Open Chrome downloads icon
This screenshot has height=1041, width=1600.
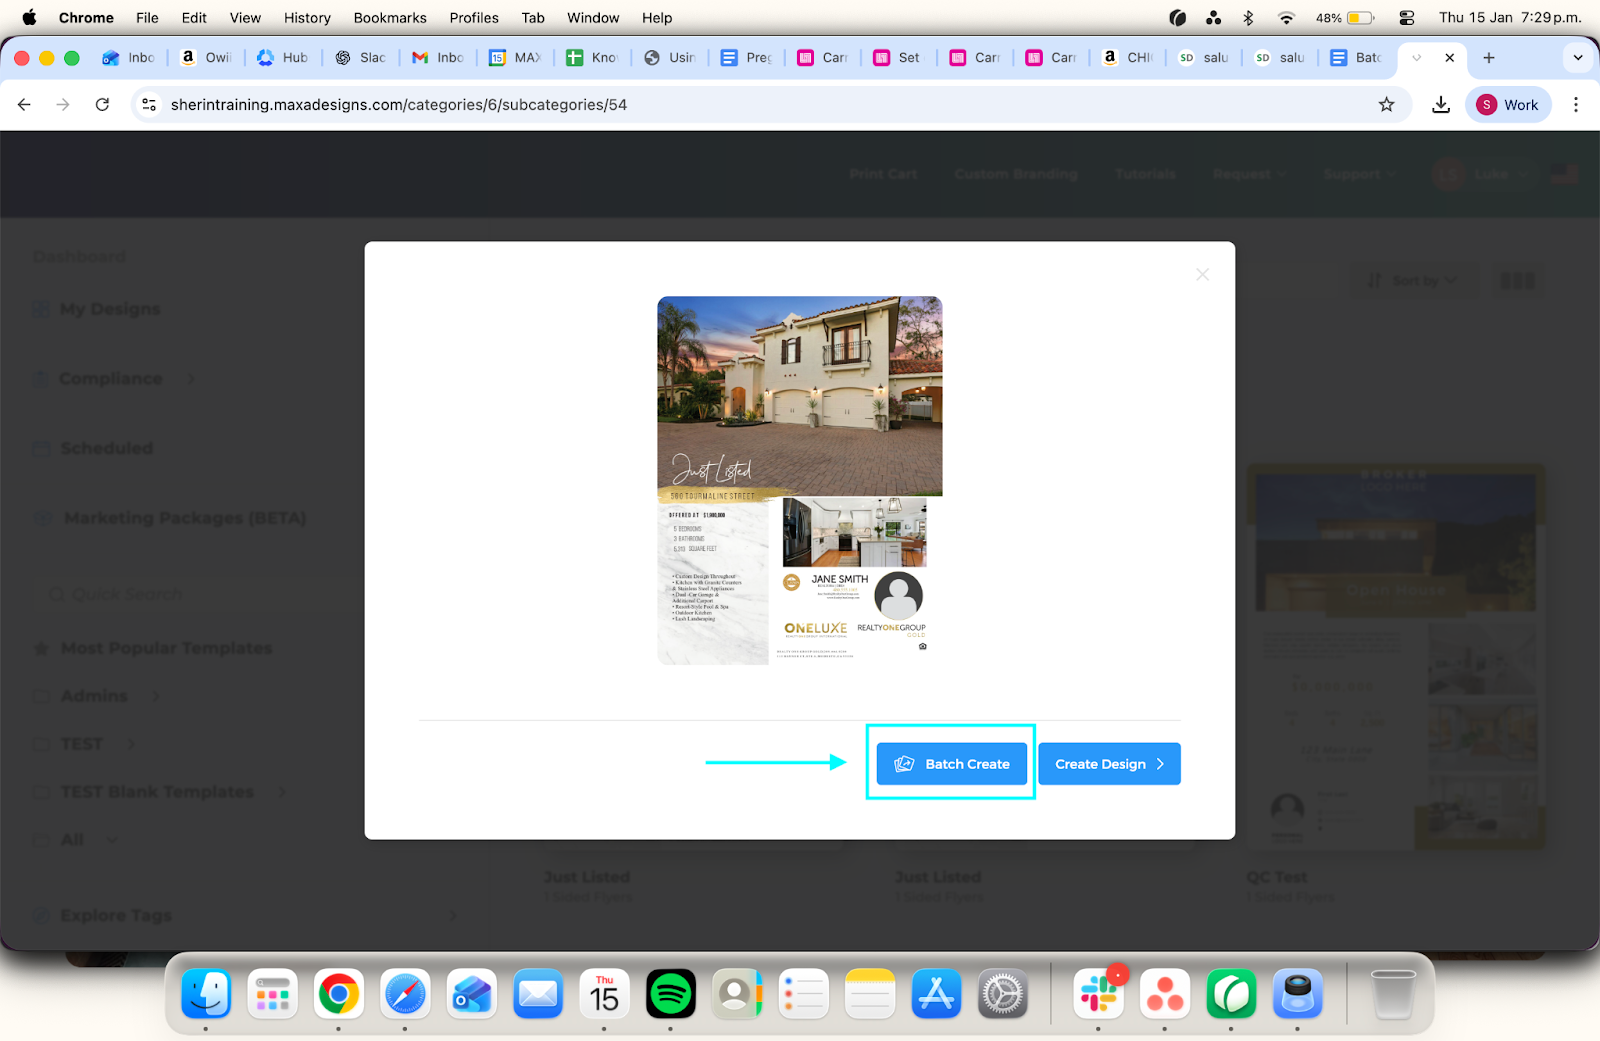(x=1441, y=105)
